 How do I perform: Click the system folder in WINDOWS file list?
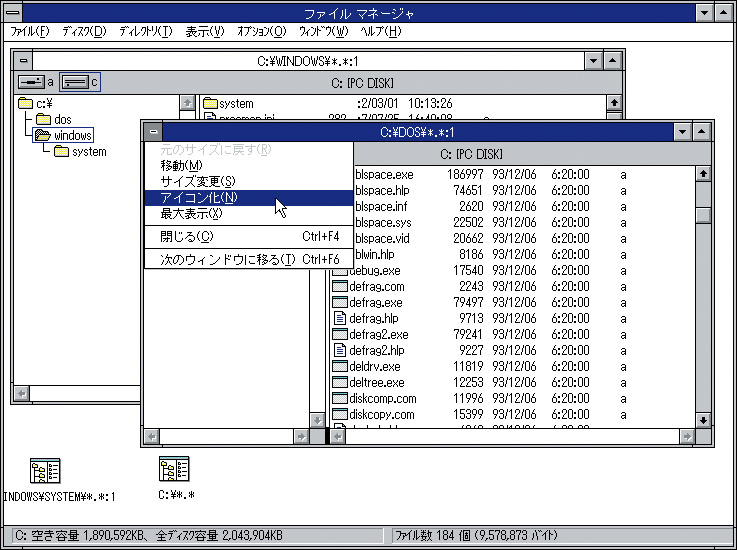[x=229, y=103]
